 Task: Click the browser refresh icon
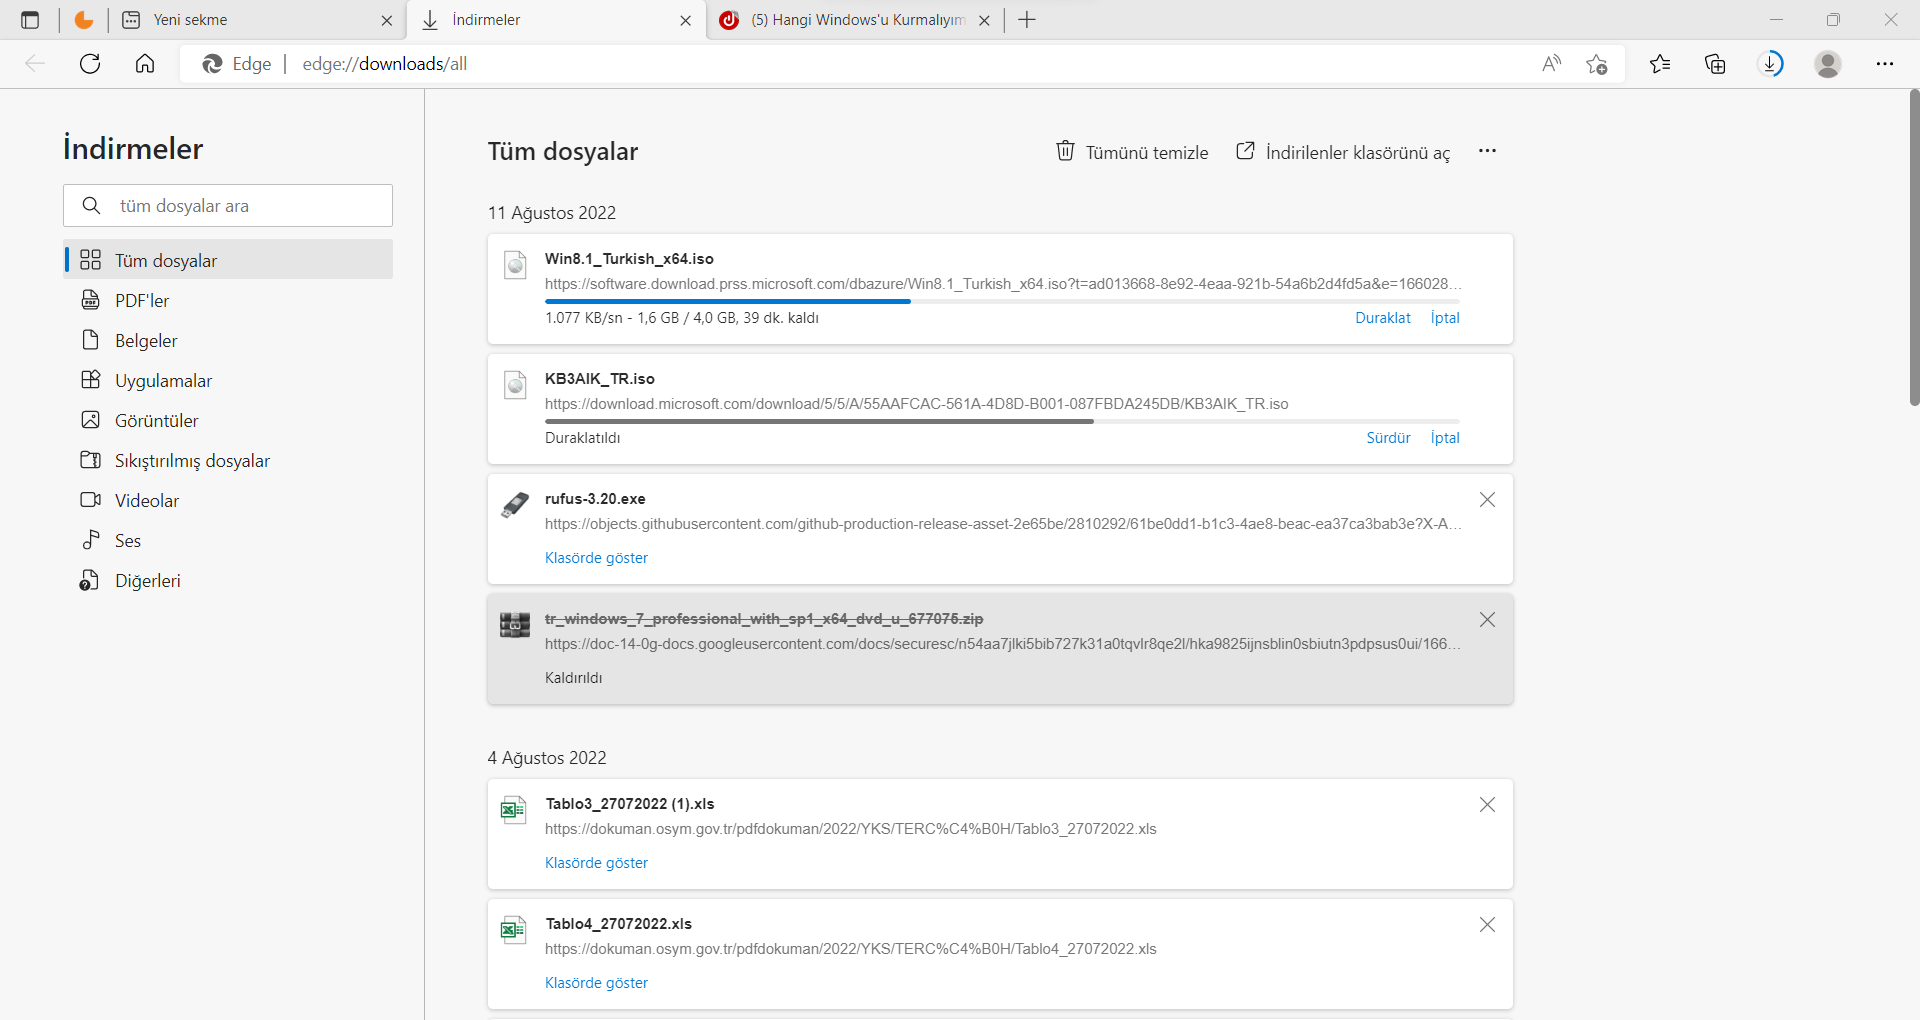click(x=90, y=64)
